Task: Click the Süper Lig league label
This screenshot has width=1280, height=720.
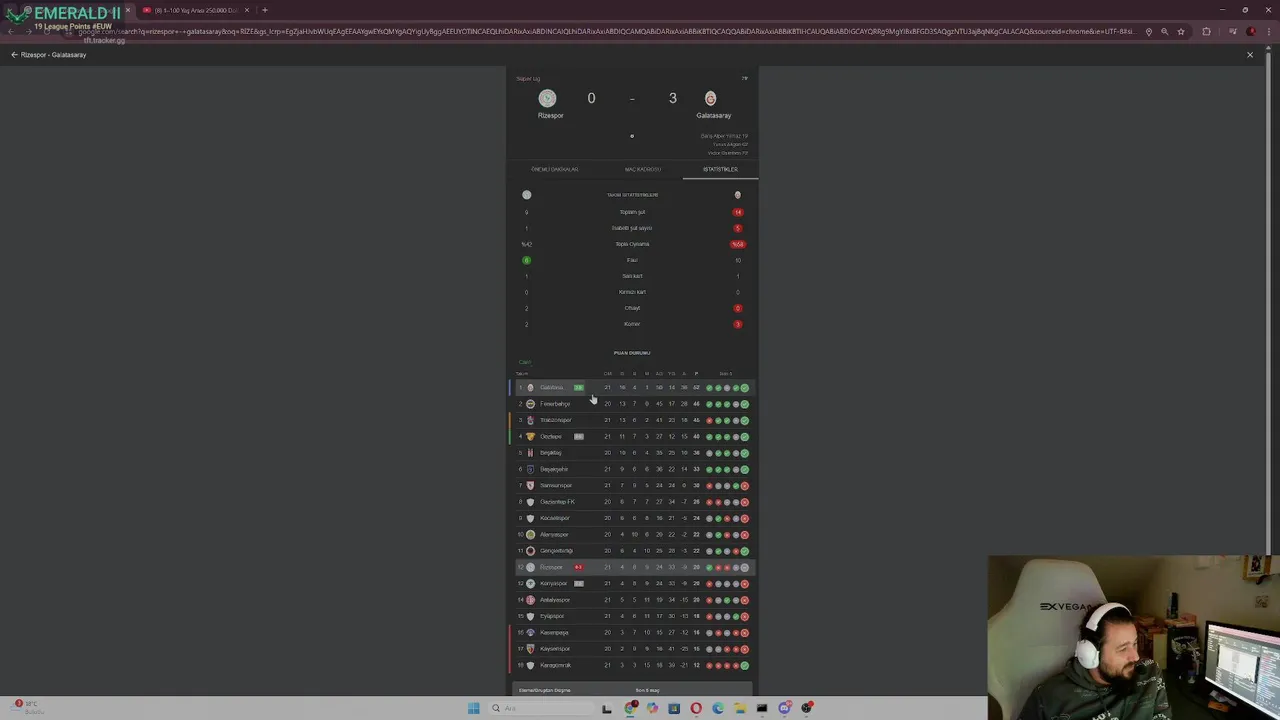Action: (x=528, y=78)
